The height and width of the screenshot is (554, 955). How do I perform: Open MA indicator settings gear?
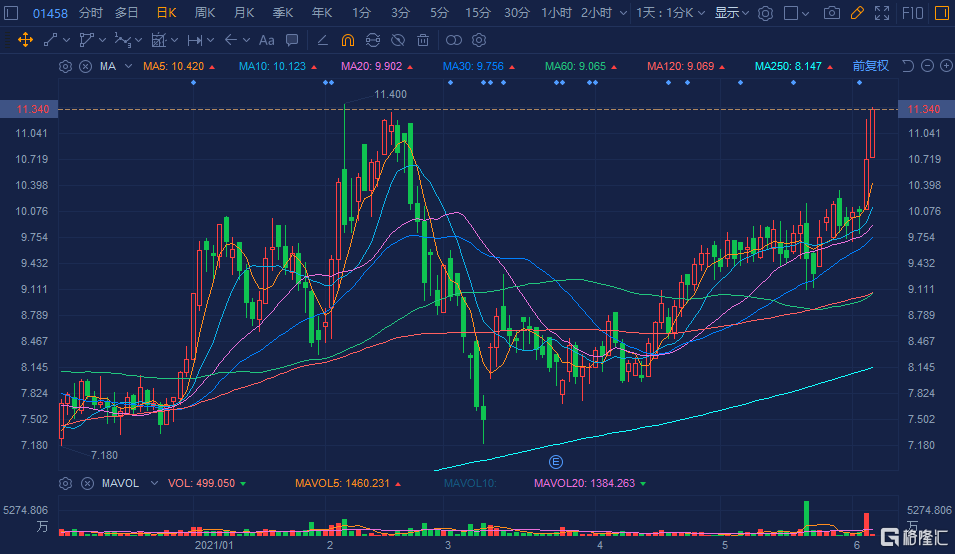click(66, 66)
